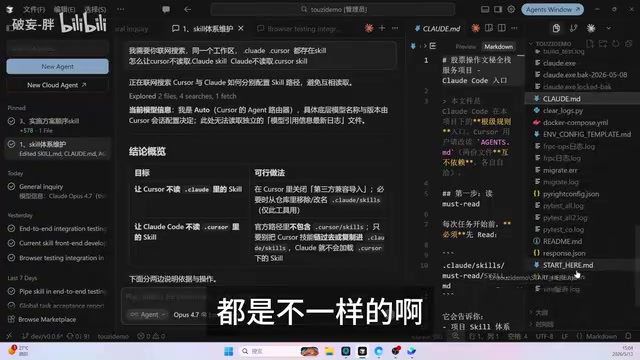Image resolution: width=640 pixels, height=360 pixels.
Task: Expand the sidebar views dropdown chevron
Action: coord(609,28)
